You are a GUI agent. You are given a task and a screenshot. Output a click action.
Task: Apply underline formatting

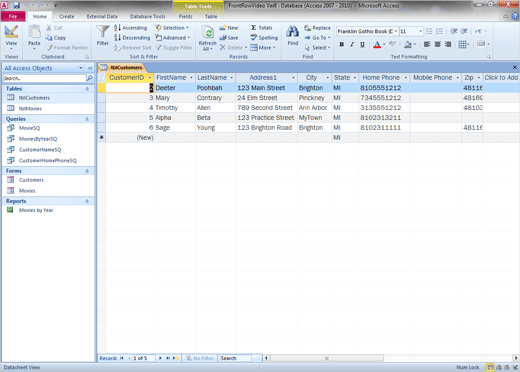(x=362, y=44)
